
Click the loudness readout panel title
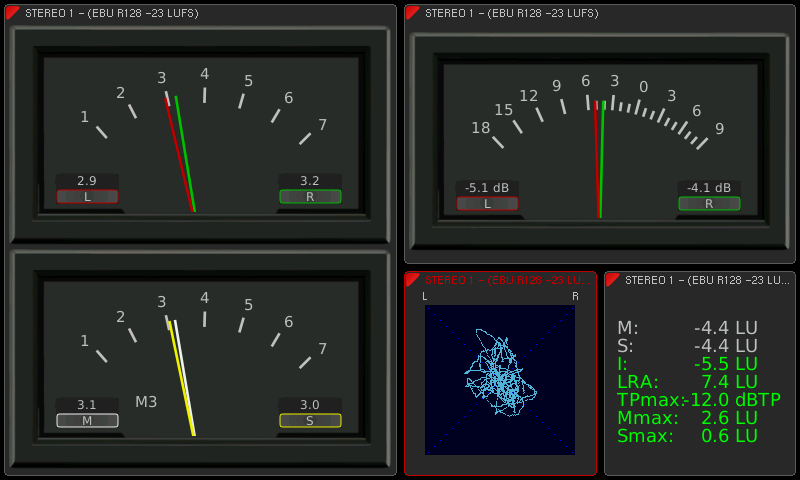pos(707,280)
